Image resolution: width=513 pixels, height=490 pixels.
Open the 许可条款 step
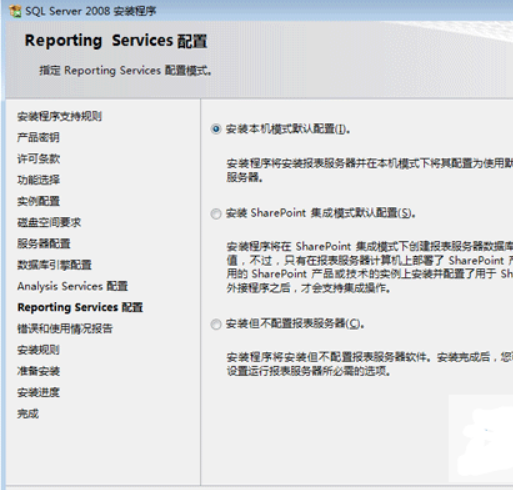coord(38,159)
